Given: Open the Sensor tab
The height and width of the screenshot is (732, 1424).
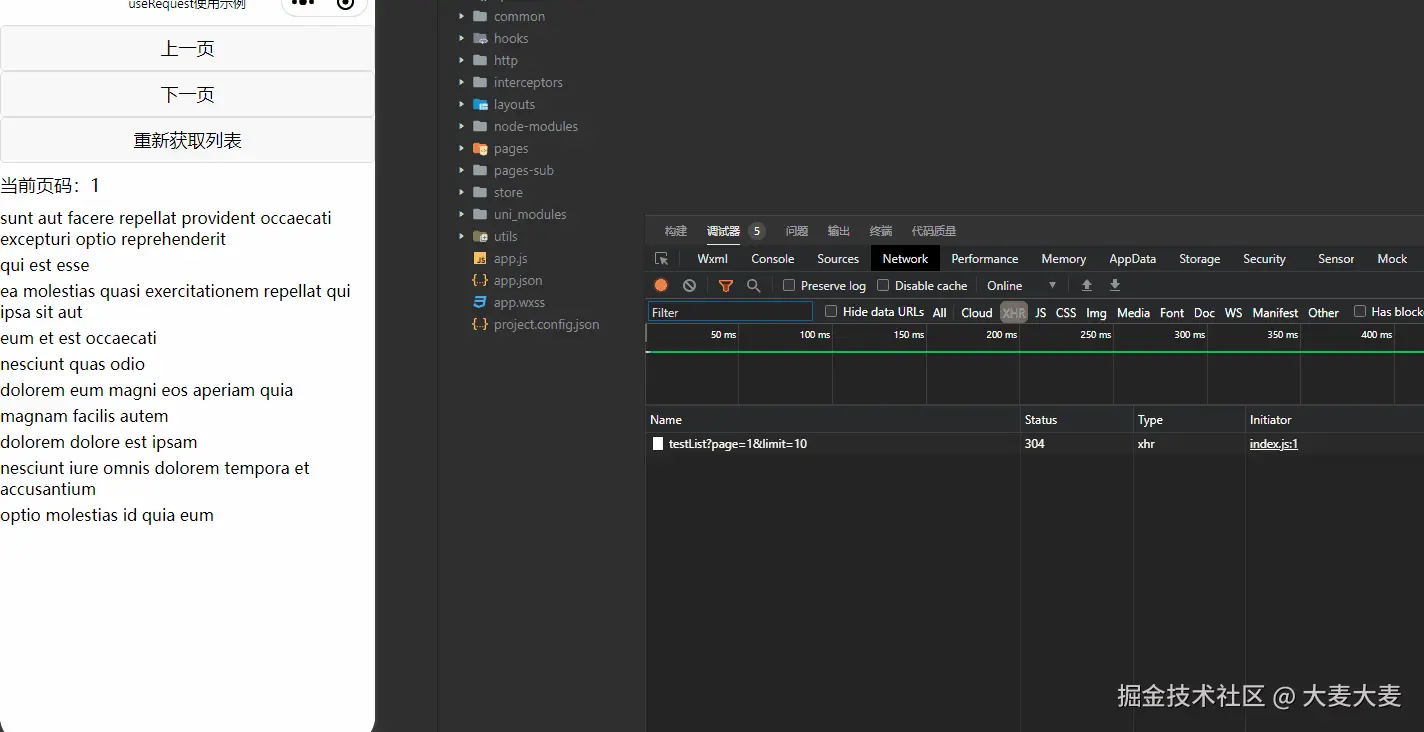Looking at the screenshot, I should click(1335, 258).
